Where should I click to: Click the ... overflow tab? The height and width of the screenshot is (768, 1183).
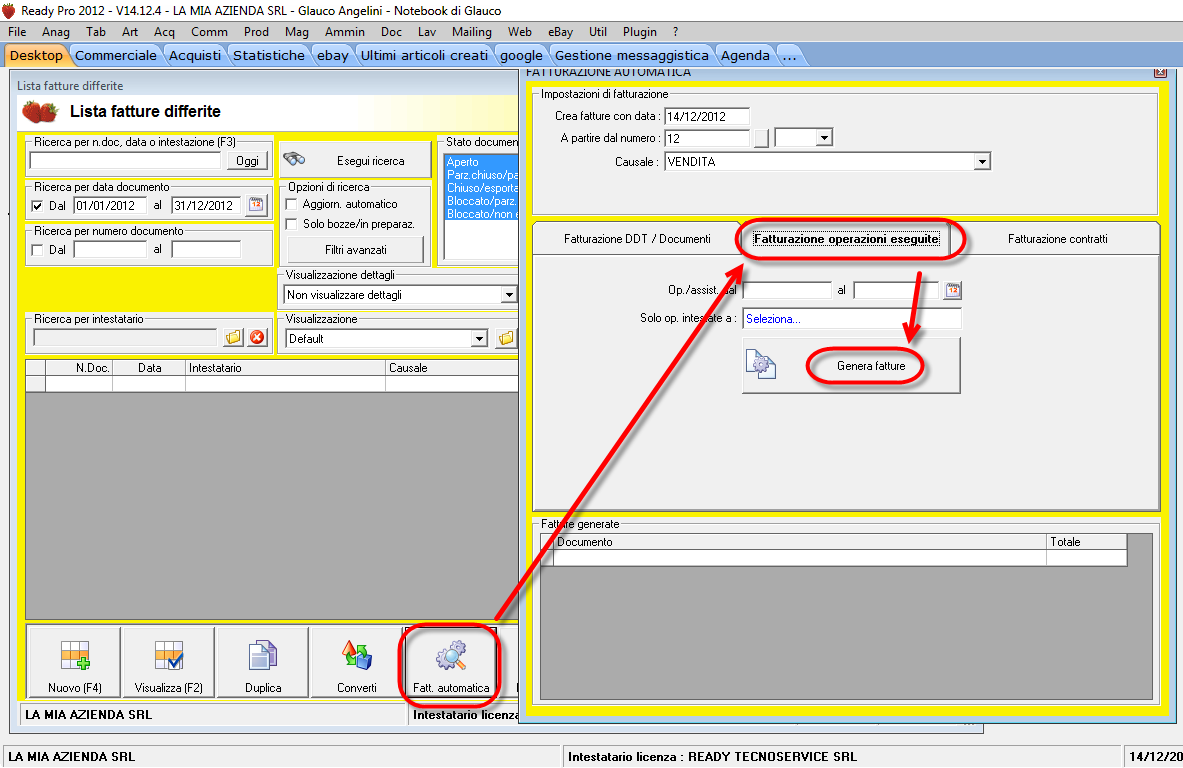(789, 55)
